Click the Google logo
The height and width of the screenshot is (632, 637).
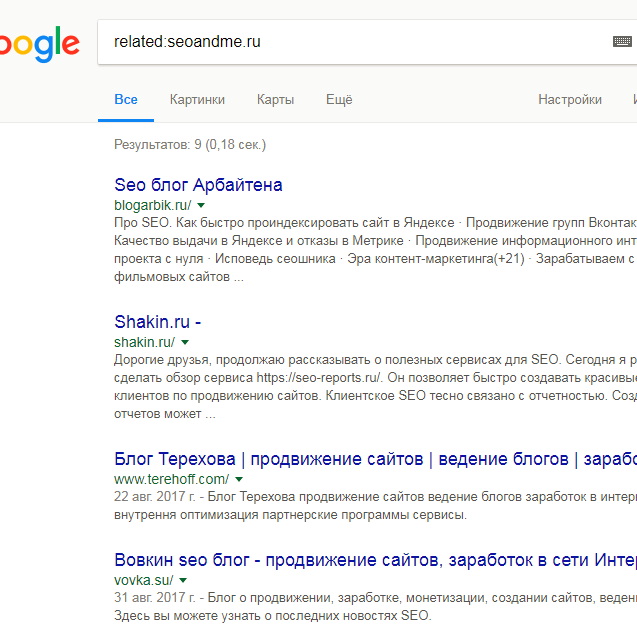(39, 44)
